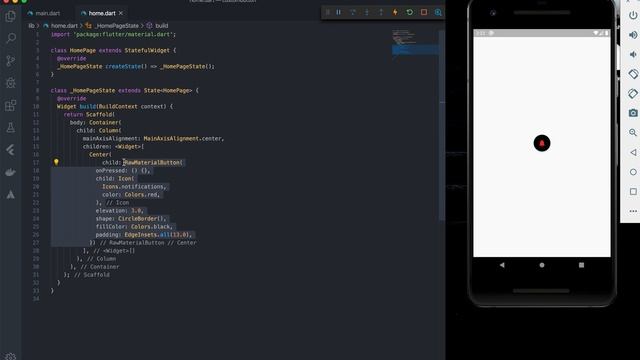Rotate the emulator right
640x360 pixels.
click(633, 93)
